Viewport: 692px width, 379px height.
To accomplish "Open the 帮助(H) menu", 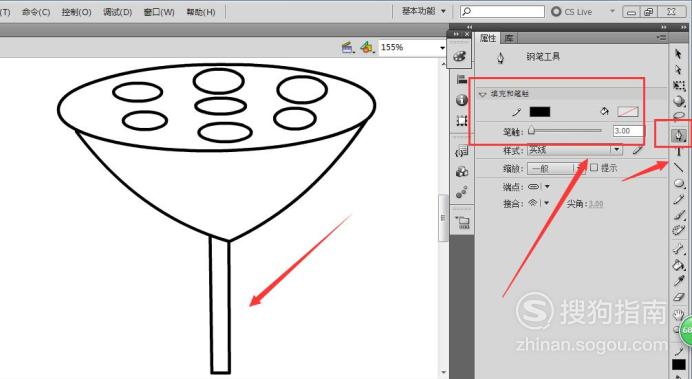I will [201, 12].
